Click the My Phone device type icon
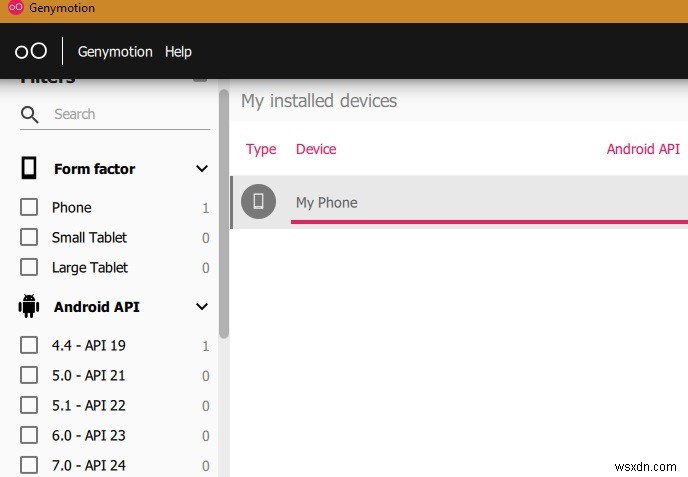 (x=258, y=201)
